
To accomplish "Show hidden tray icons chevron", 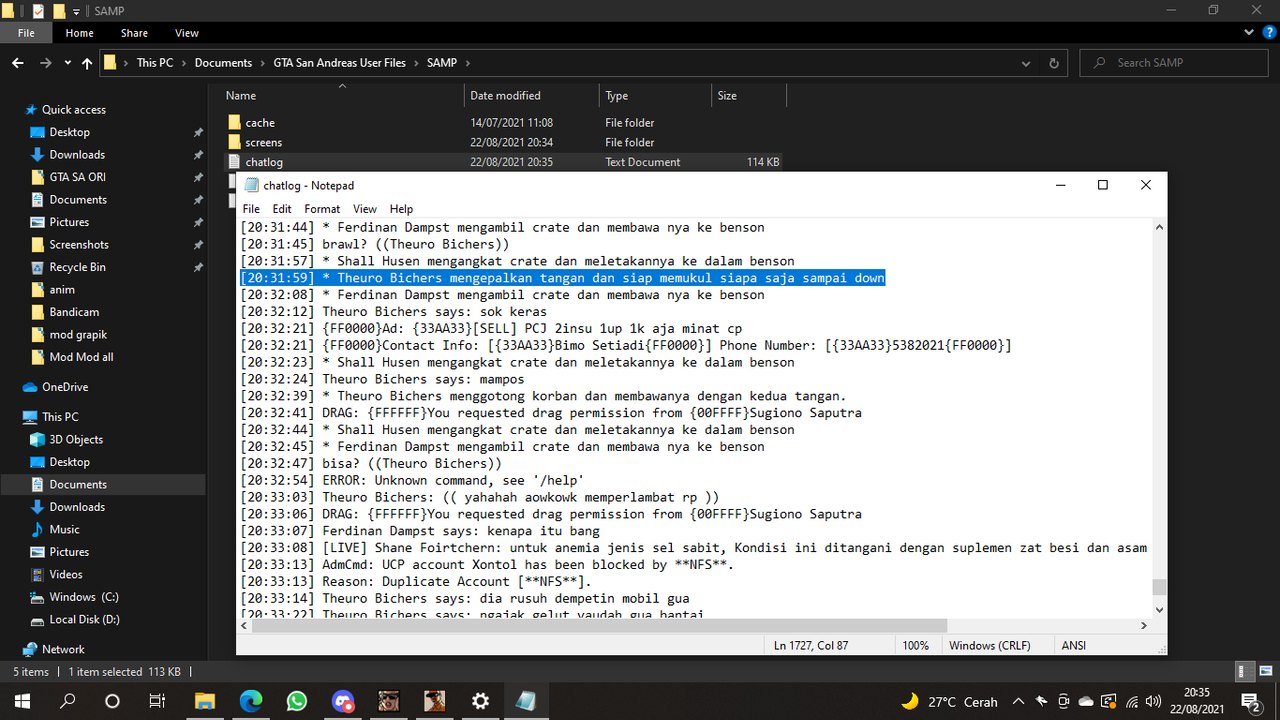I will (x=1018, y=702).
